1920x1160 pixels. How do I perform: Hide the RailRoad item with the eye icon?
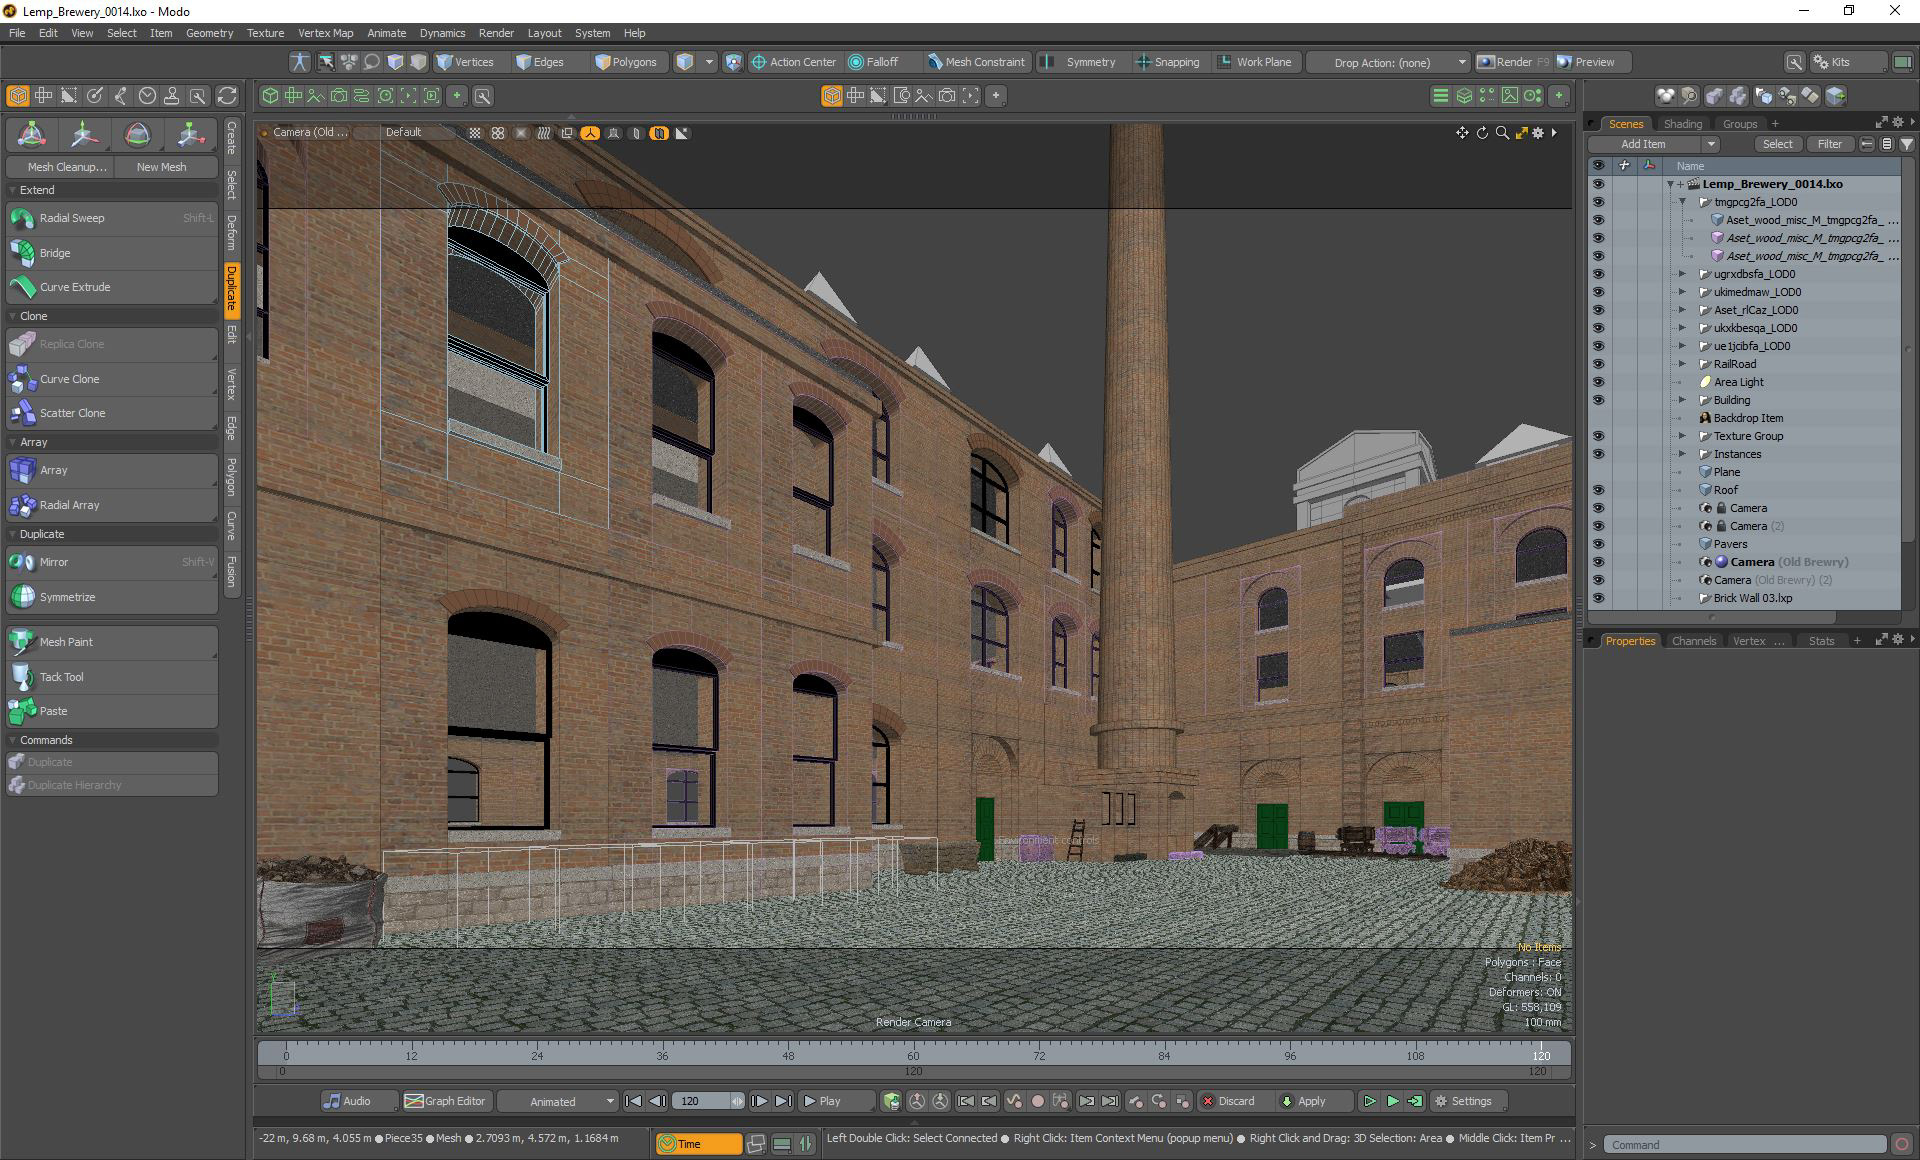(x=1598, y=364)
